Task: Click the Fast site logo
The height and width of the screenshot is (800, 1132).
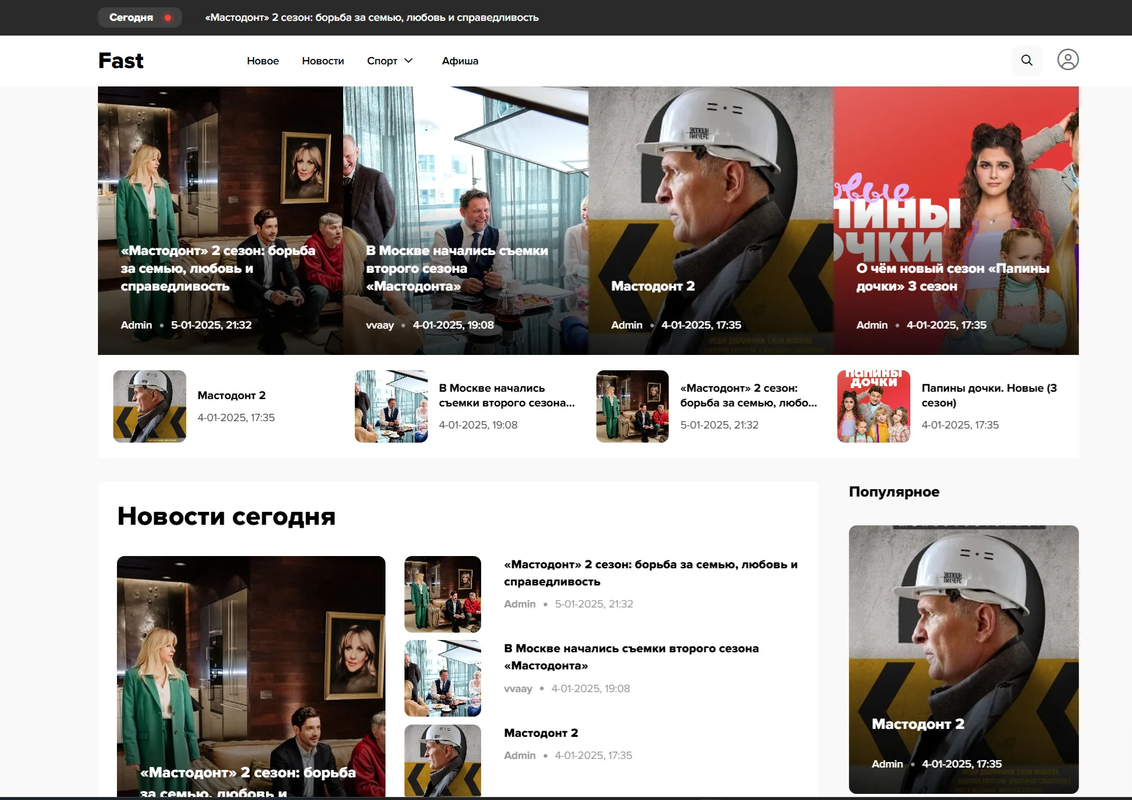Action: (x=121, y=61)
